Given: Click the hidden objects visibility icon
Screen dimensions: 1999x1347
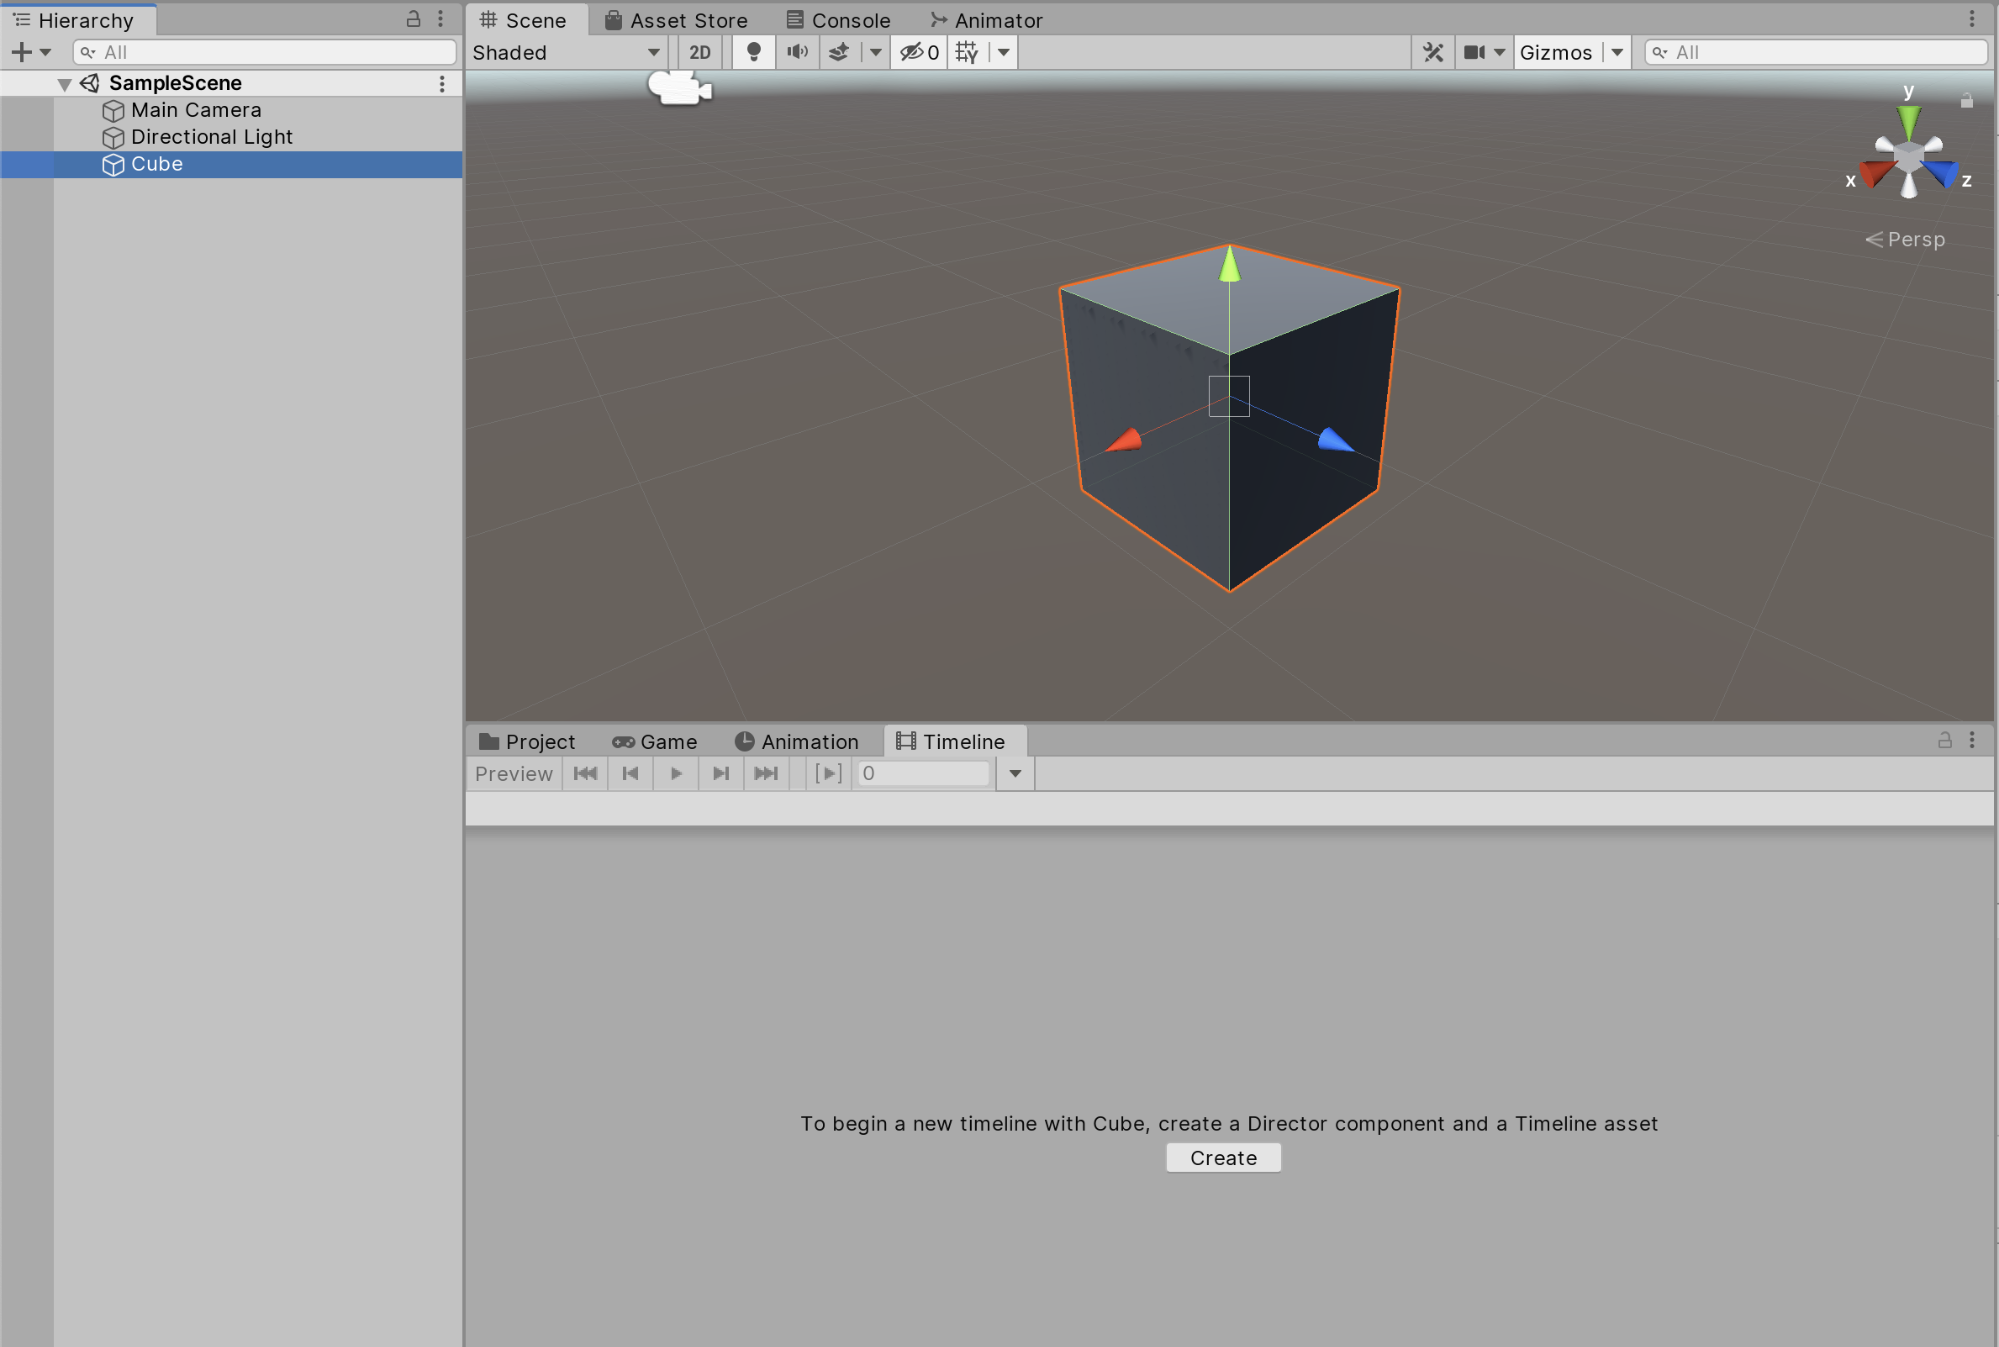Looking at the screenshot, I should (918, 52).
